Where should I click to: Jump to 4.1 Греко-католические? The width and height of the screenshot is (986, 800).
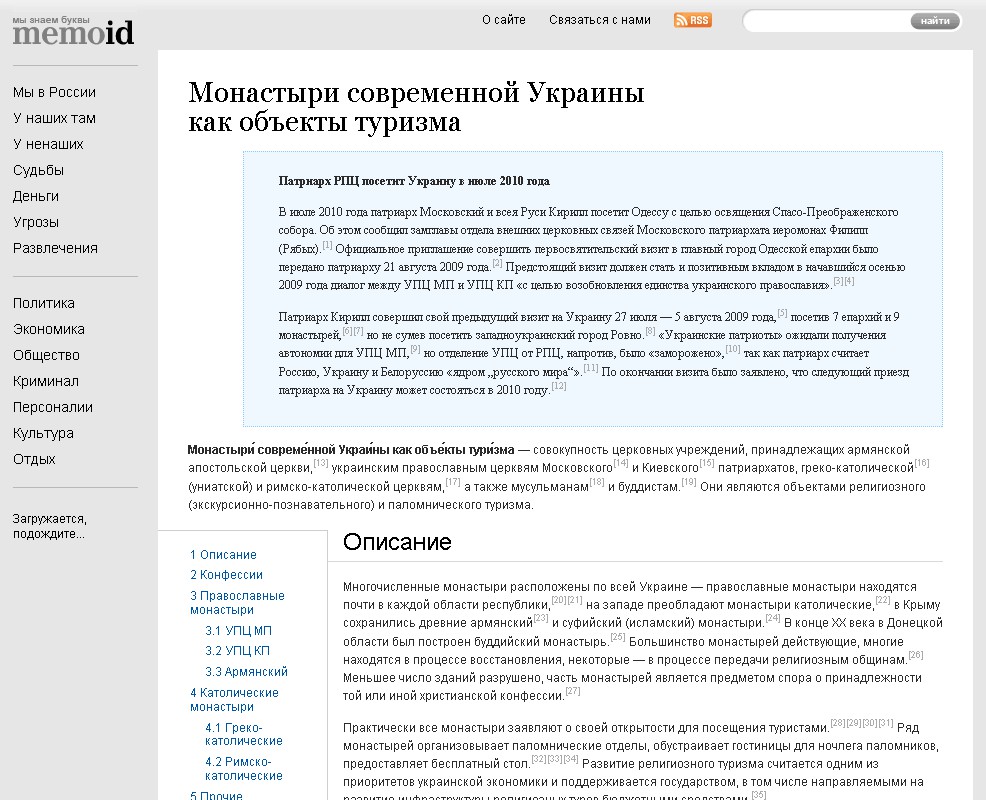coord(243,734)
